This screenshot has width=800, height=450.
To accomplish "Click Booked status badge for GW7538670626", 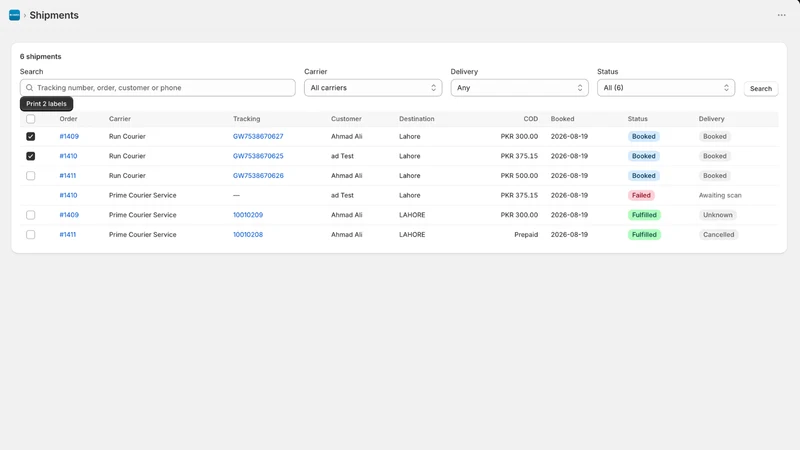I will point(643,176).
